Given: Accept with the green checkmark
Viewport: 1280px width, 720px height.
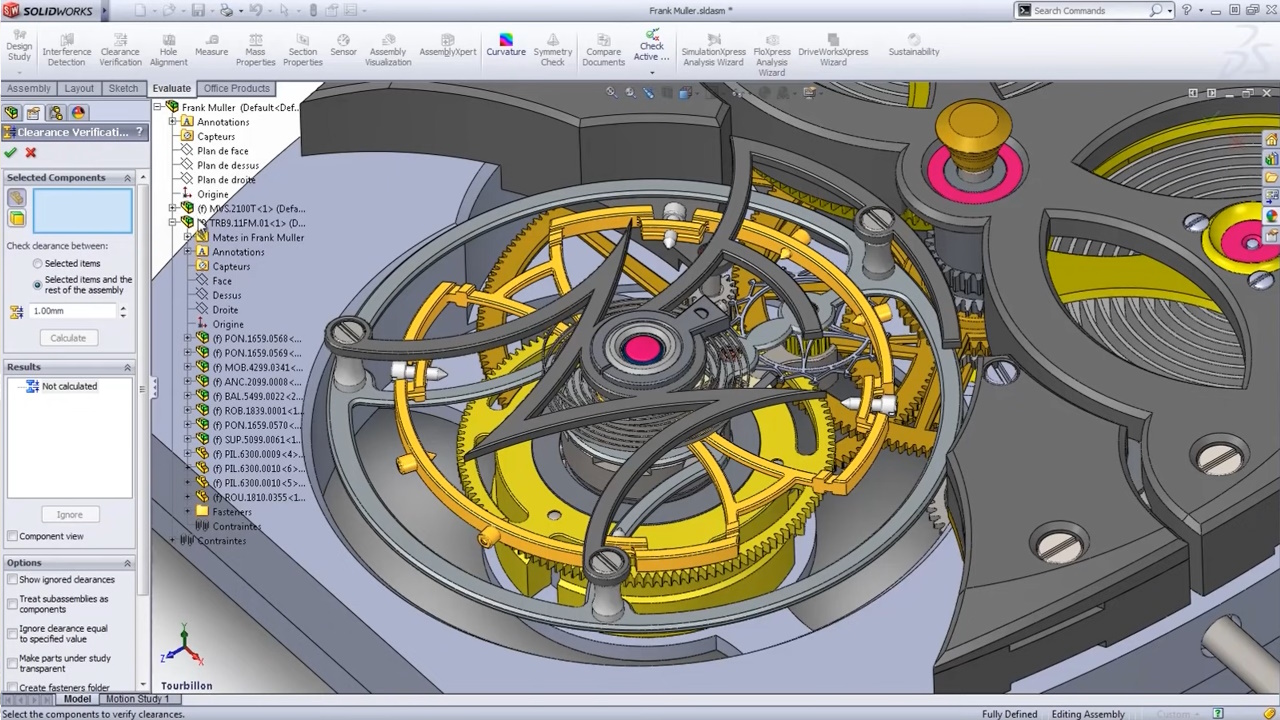Looking at the screenshot, I should 11,153.
